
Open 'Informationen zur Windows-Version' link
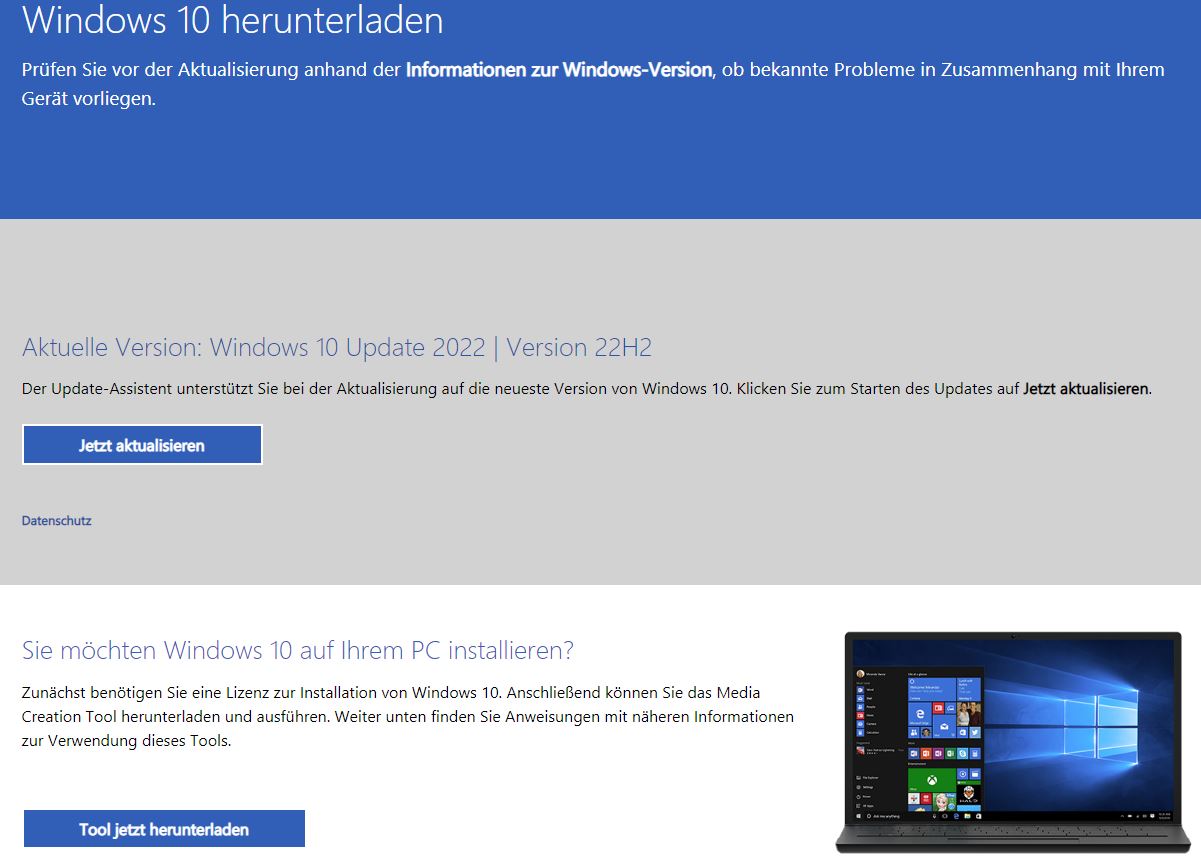click(559, 70)
